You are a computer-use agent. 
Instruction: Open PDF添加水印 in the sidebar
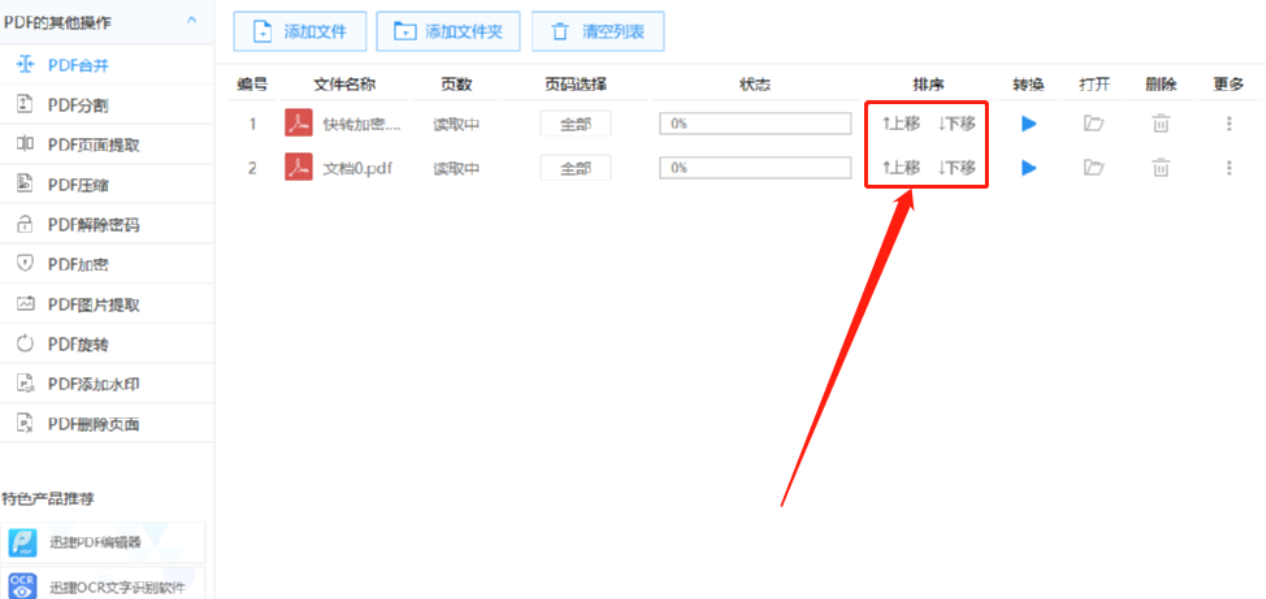pos(107,385)
